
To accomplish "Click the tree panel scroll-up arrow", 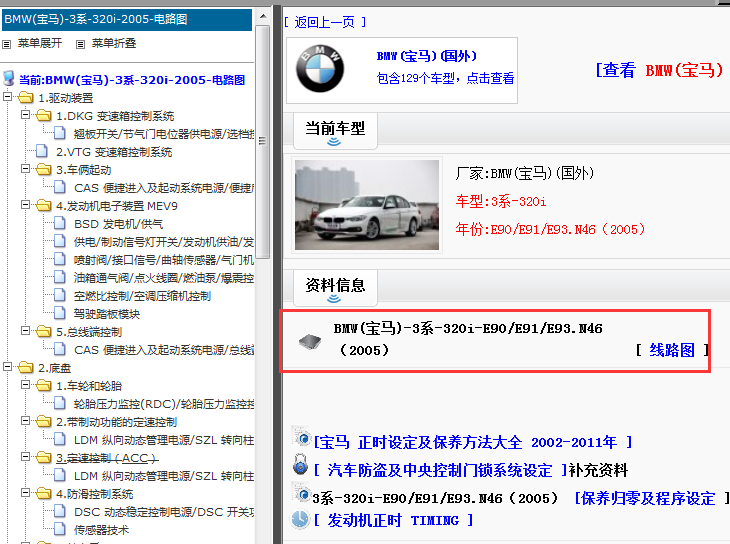I will 263,16.
